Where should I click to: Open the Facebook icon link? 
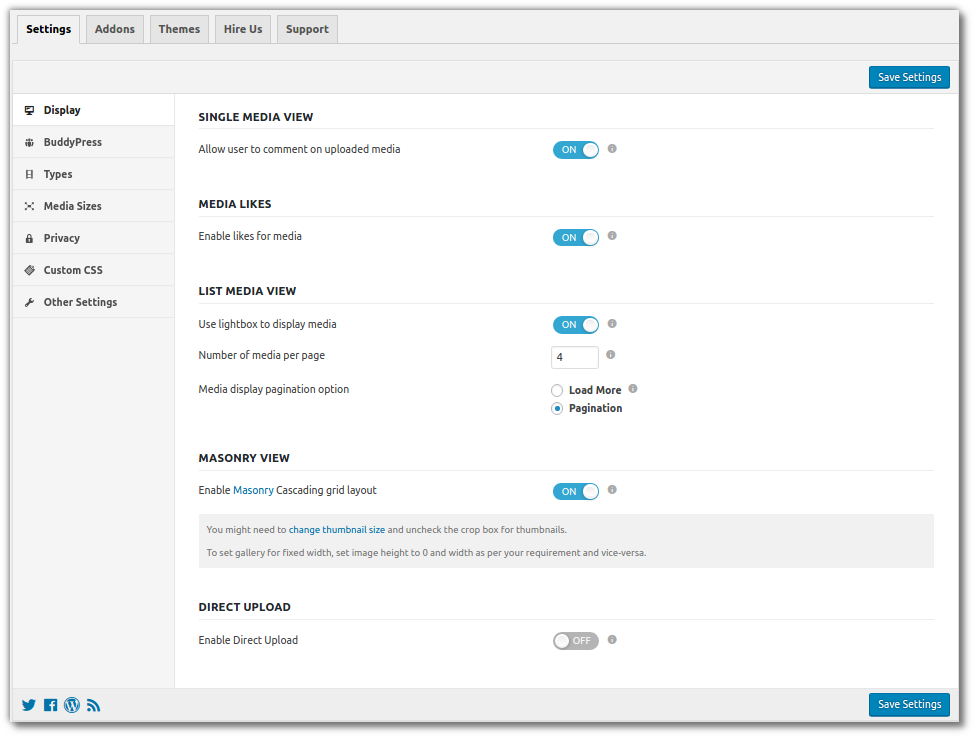point(51,705)
